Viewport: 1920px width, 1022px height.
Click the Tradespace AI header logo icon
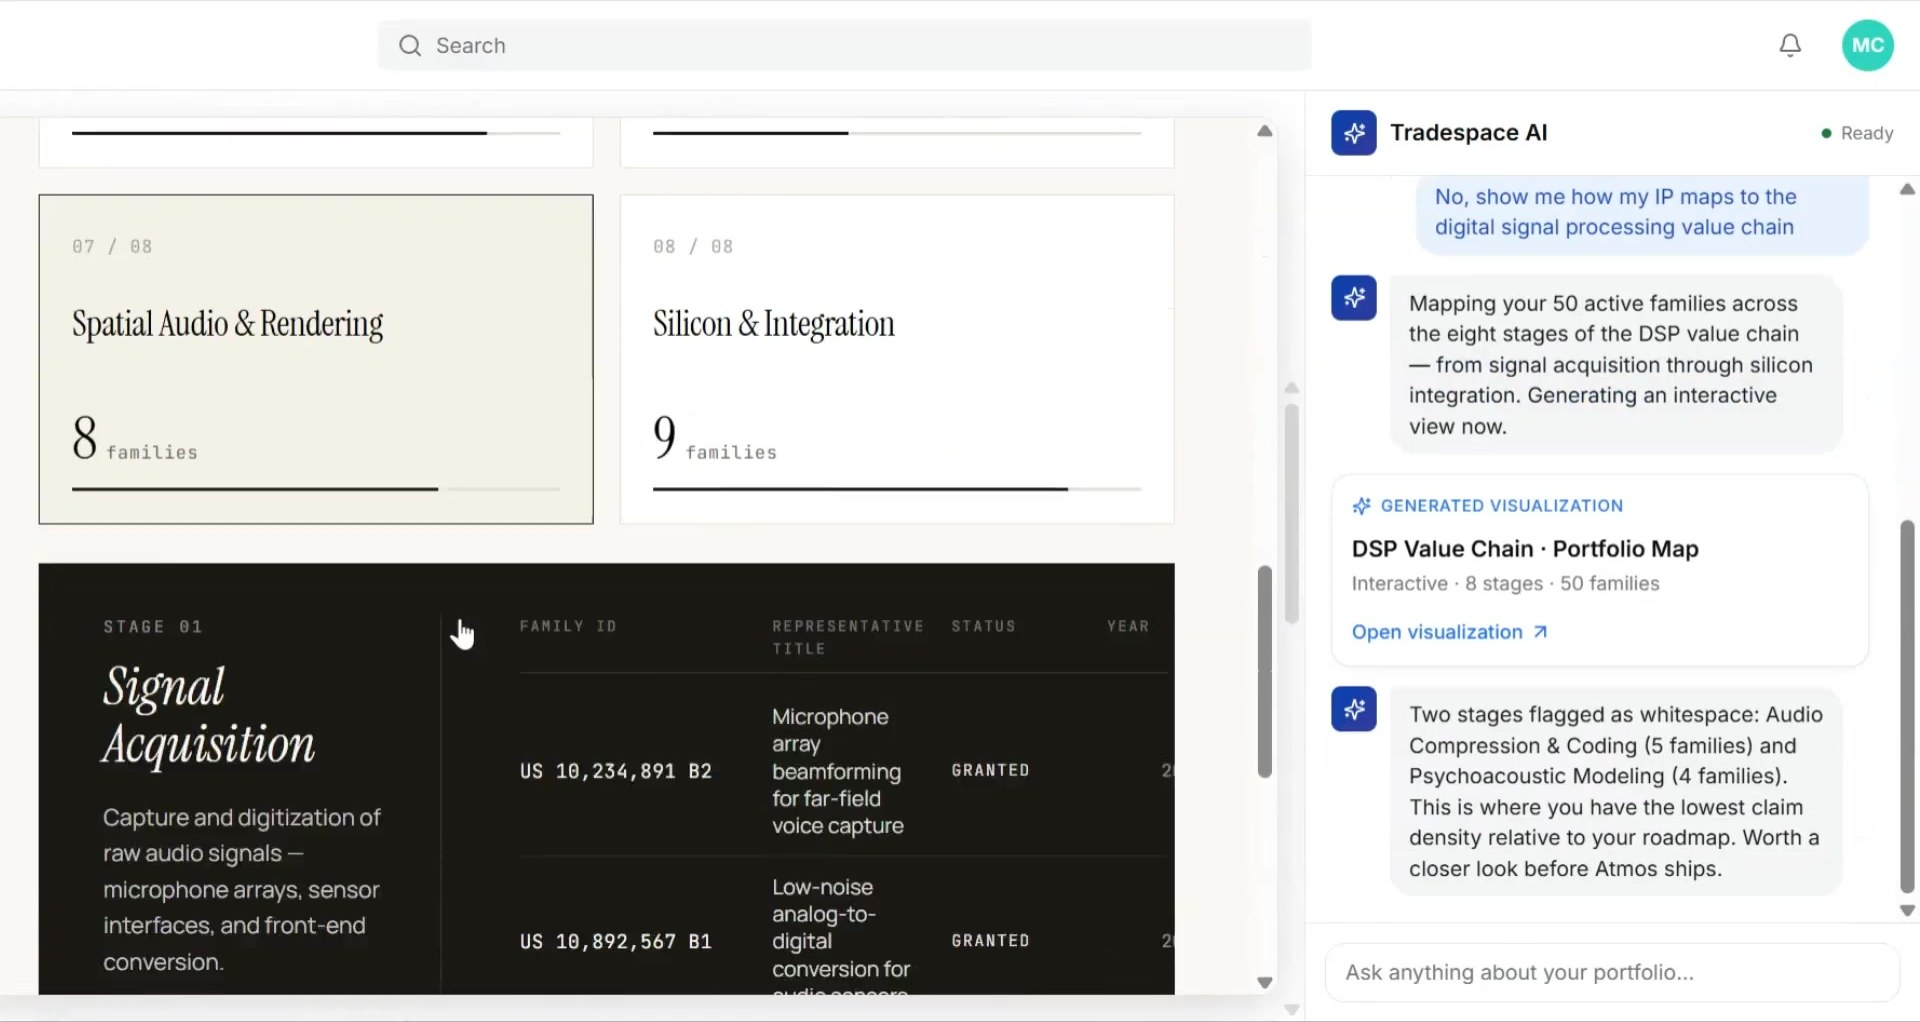tap(1354, 132)
